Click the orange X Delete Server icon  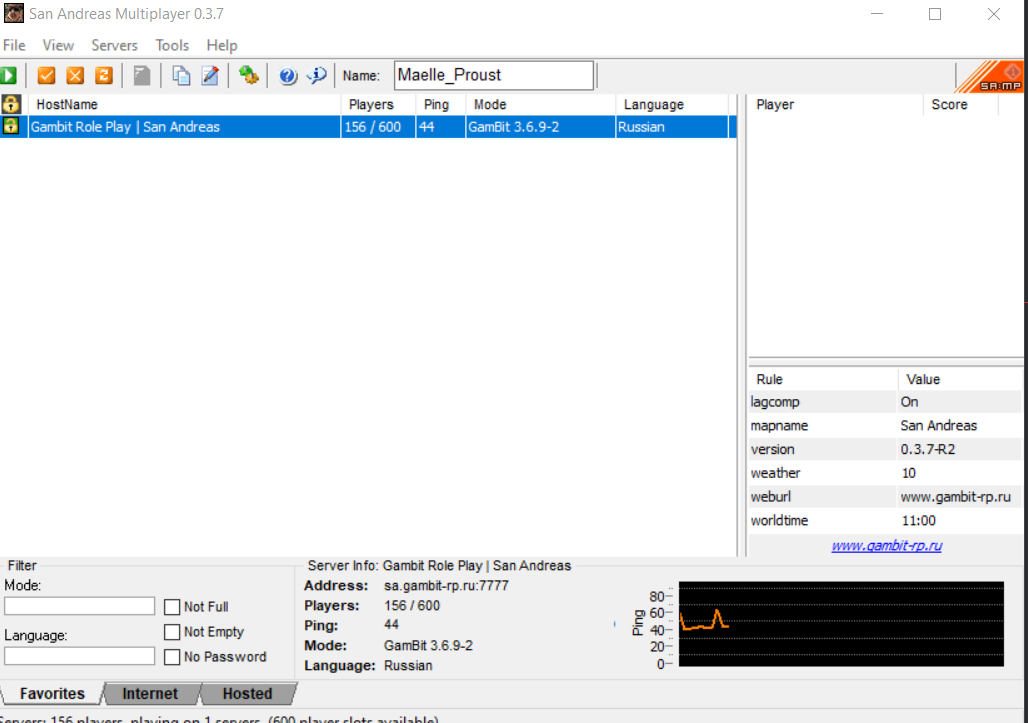click(75, 76)
